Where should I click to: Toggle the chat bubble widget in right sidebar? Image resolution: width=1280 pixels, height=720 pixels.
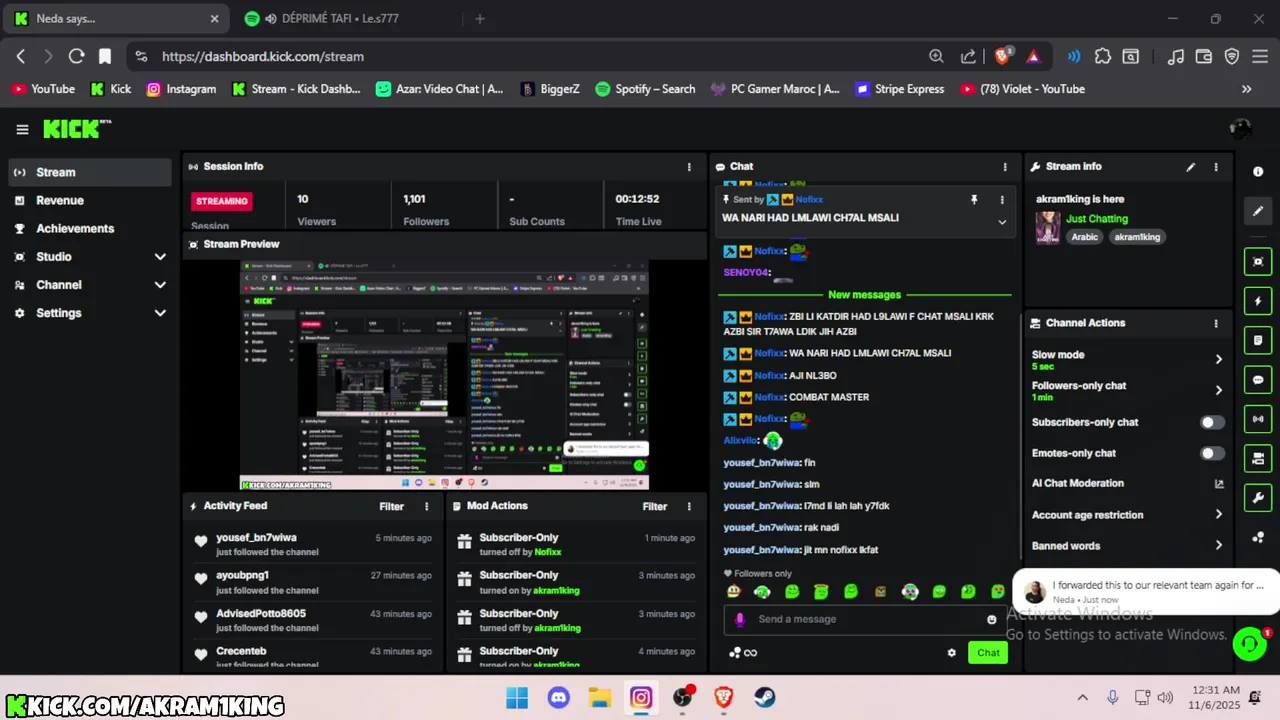click(1258, 380)
